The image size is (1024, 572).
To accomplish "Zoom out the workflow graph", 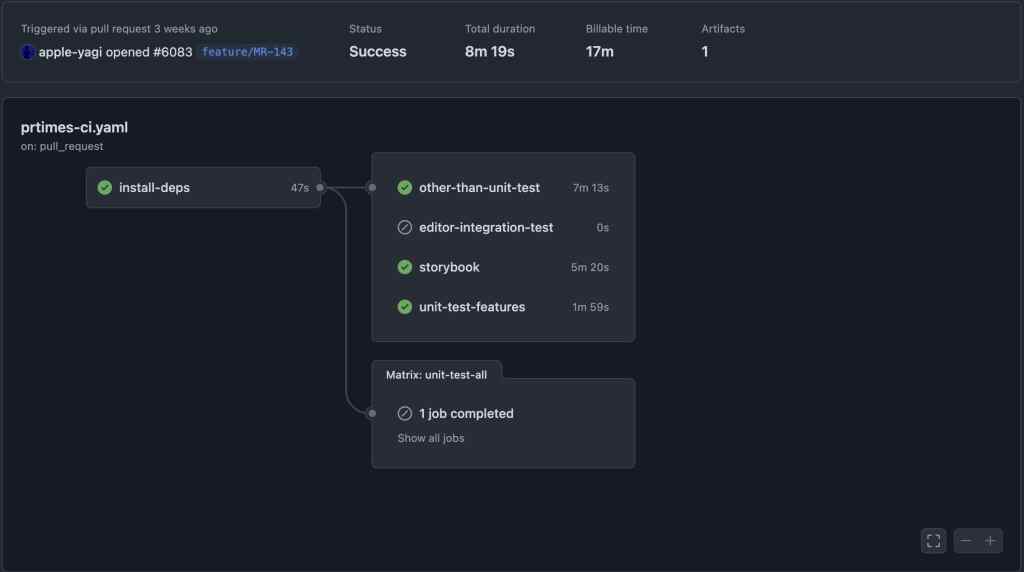I will (x=966, y=541).
